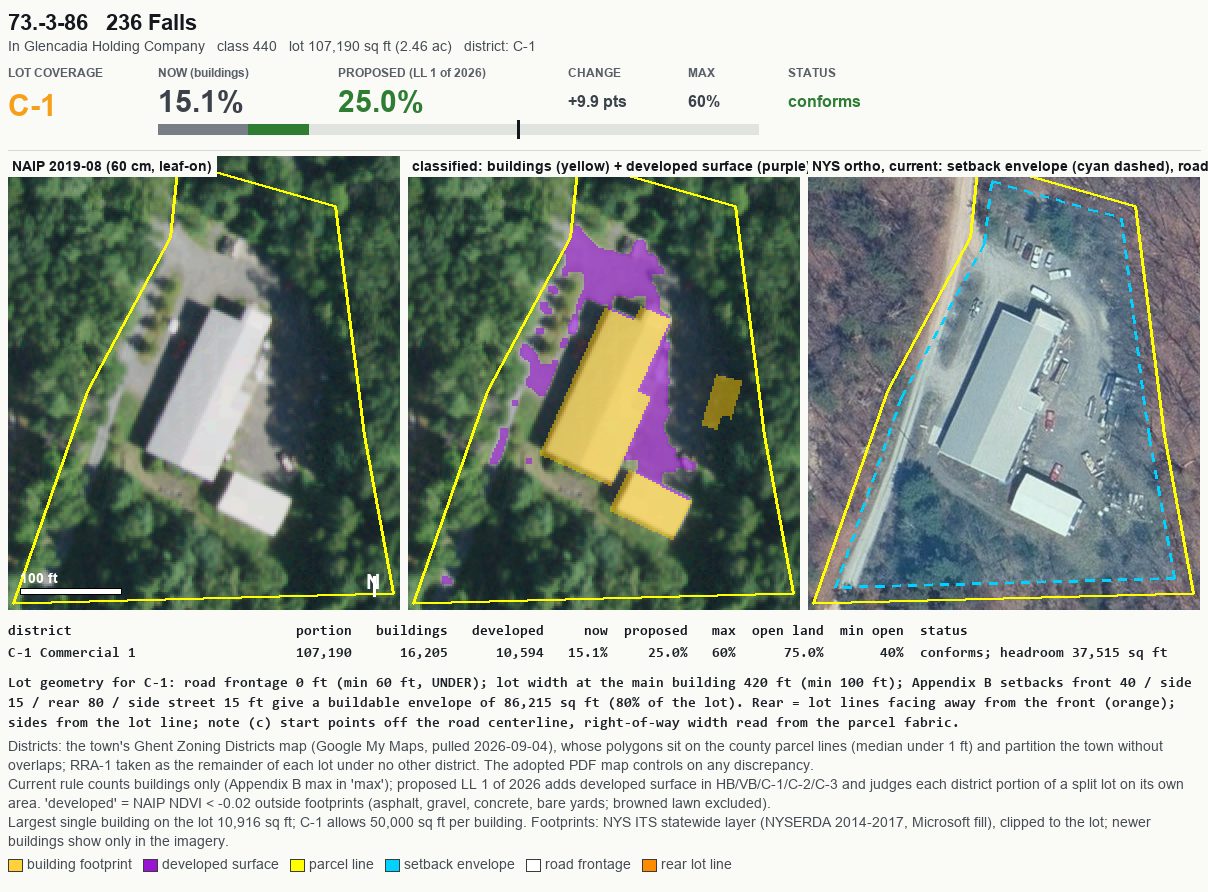Select the C-1 Commercial 1 table row
The width and height of the screenshot is (1208, 892).
(x=588, y=652)
